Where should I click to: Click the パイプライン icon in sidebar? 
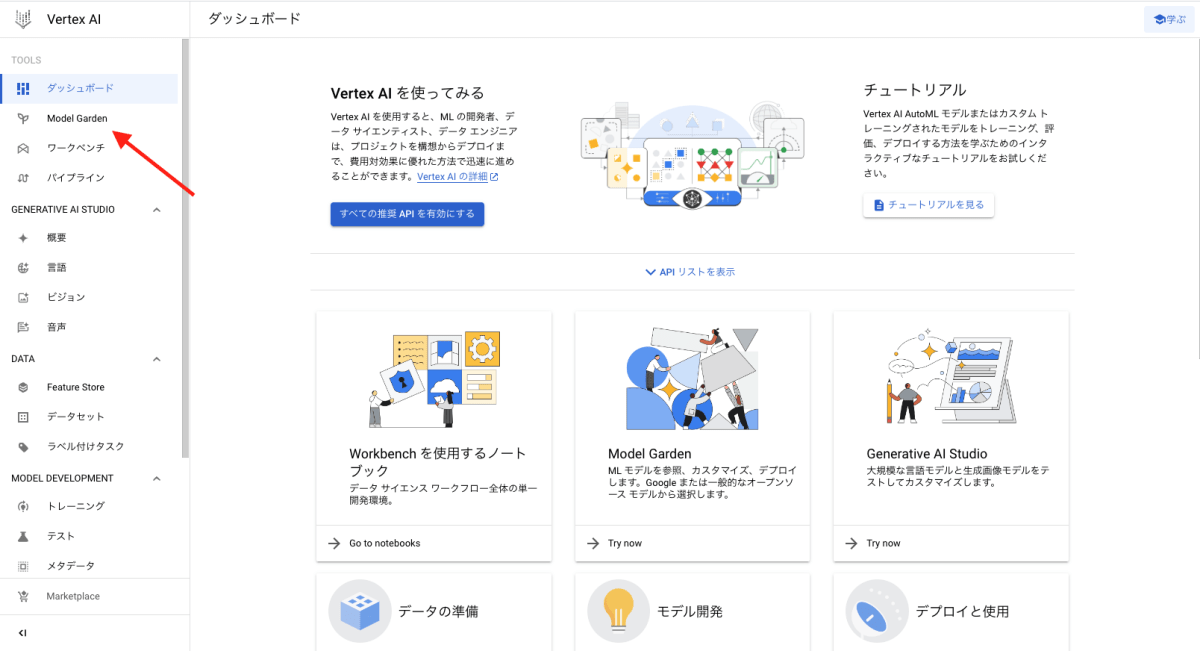pyautogui.click(x=23, y=178)
